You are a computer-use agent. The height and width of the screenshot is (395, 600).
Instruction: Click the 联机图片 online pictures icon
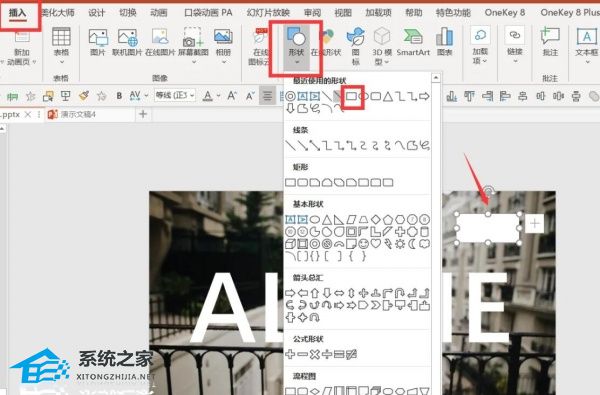click(127, 42)
